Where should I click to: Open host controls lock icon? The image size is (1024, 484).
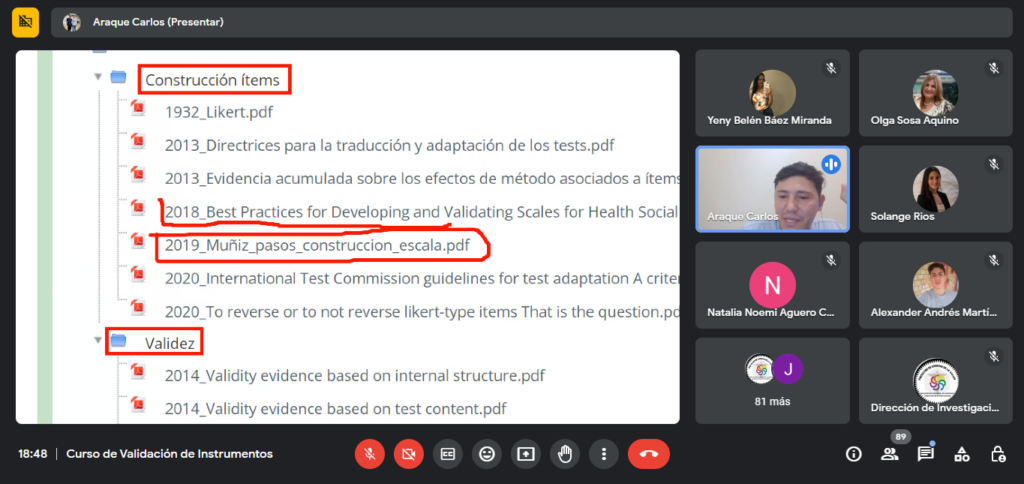(997, 454)
